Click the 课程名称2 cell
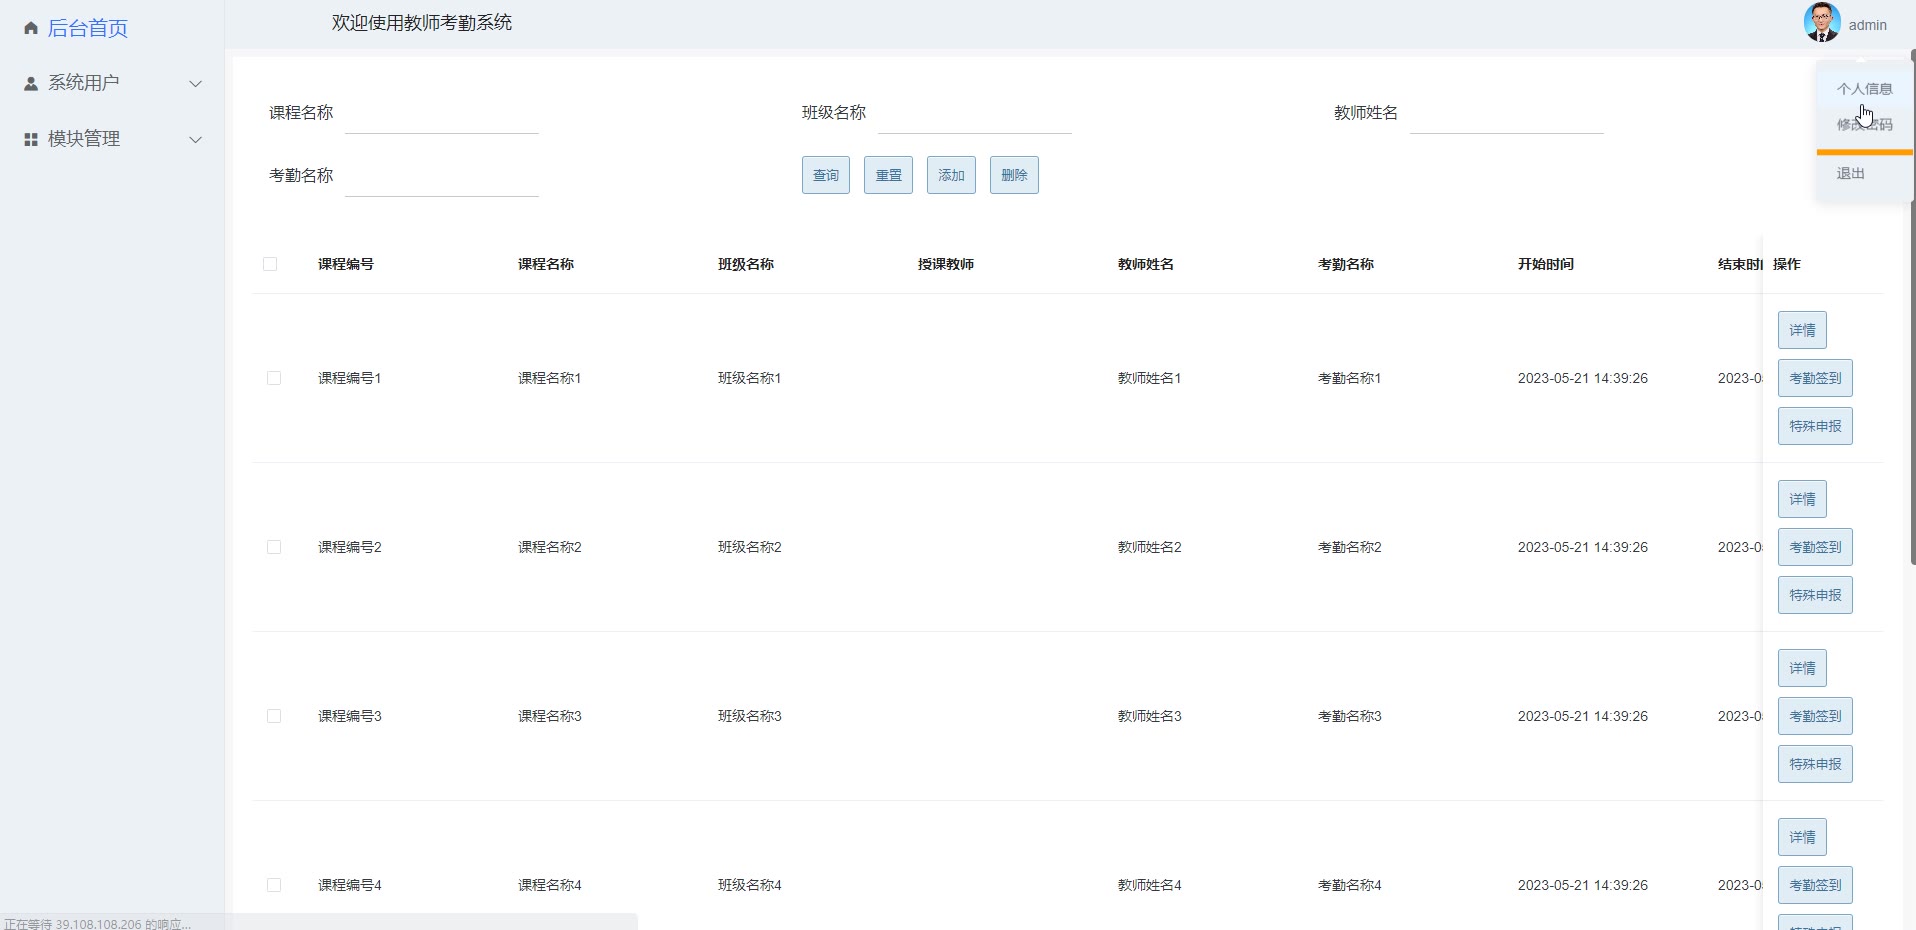Viewport: 1916px width, 930px height. pyautogui.click(x=550, y=547)
